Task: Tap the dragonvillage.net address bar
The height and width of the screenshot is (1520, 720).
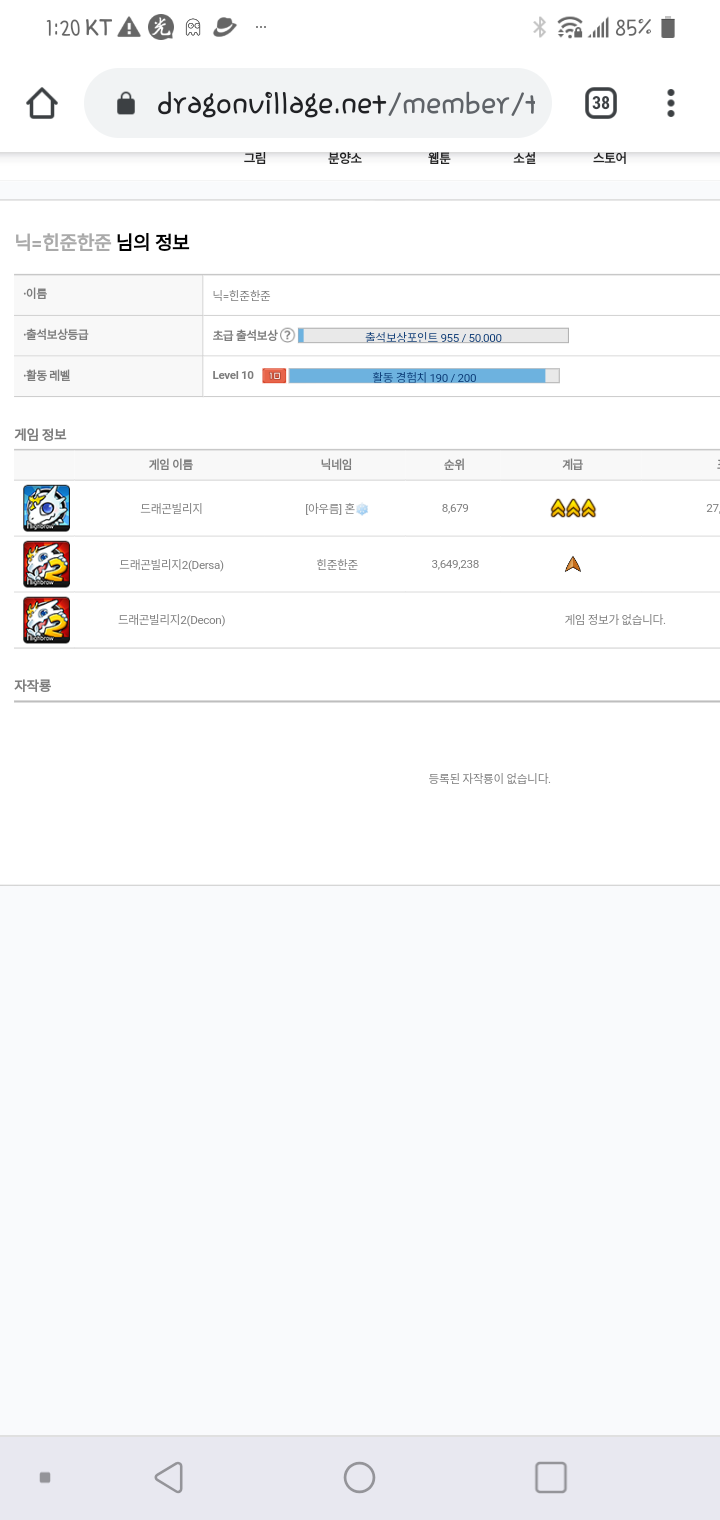Action: (x=345, y=103)
